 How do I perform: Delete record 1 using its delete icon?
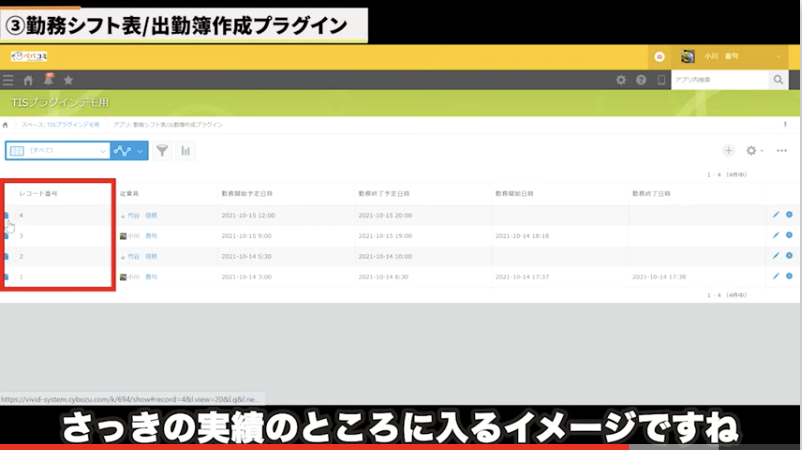tap(789, 276)
